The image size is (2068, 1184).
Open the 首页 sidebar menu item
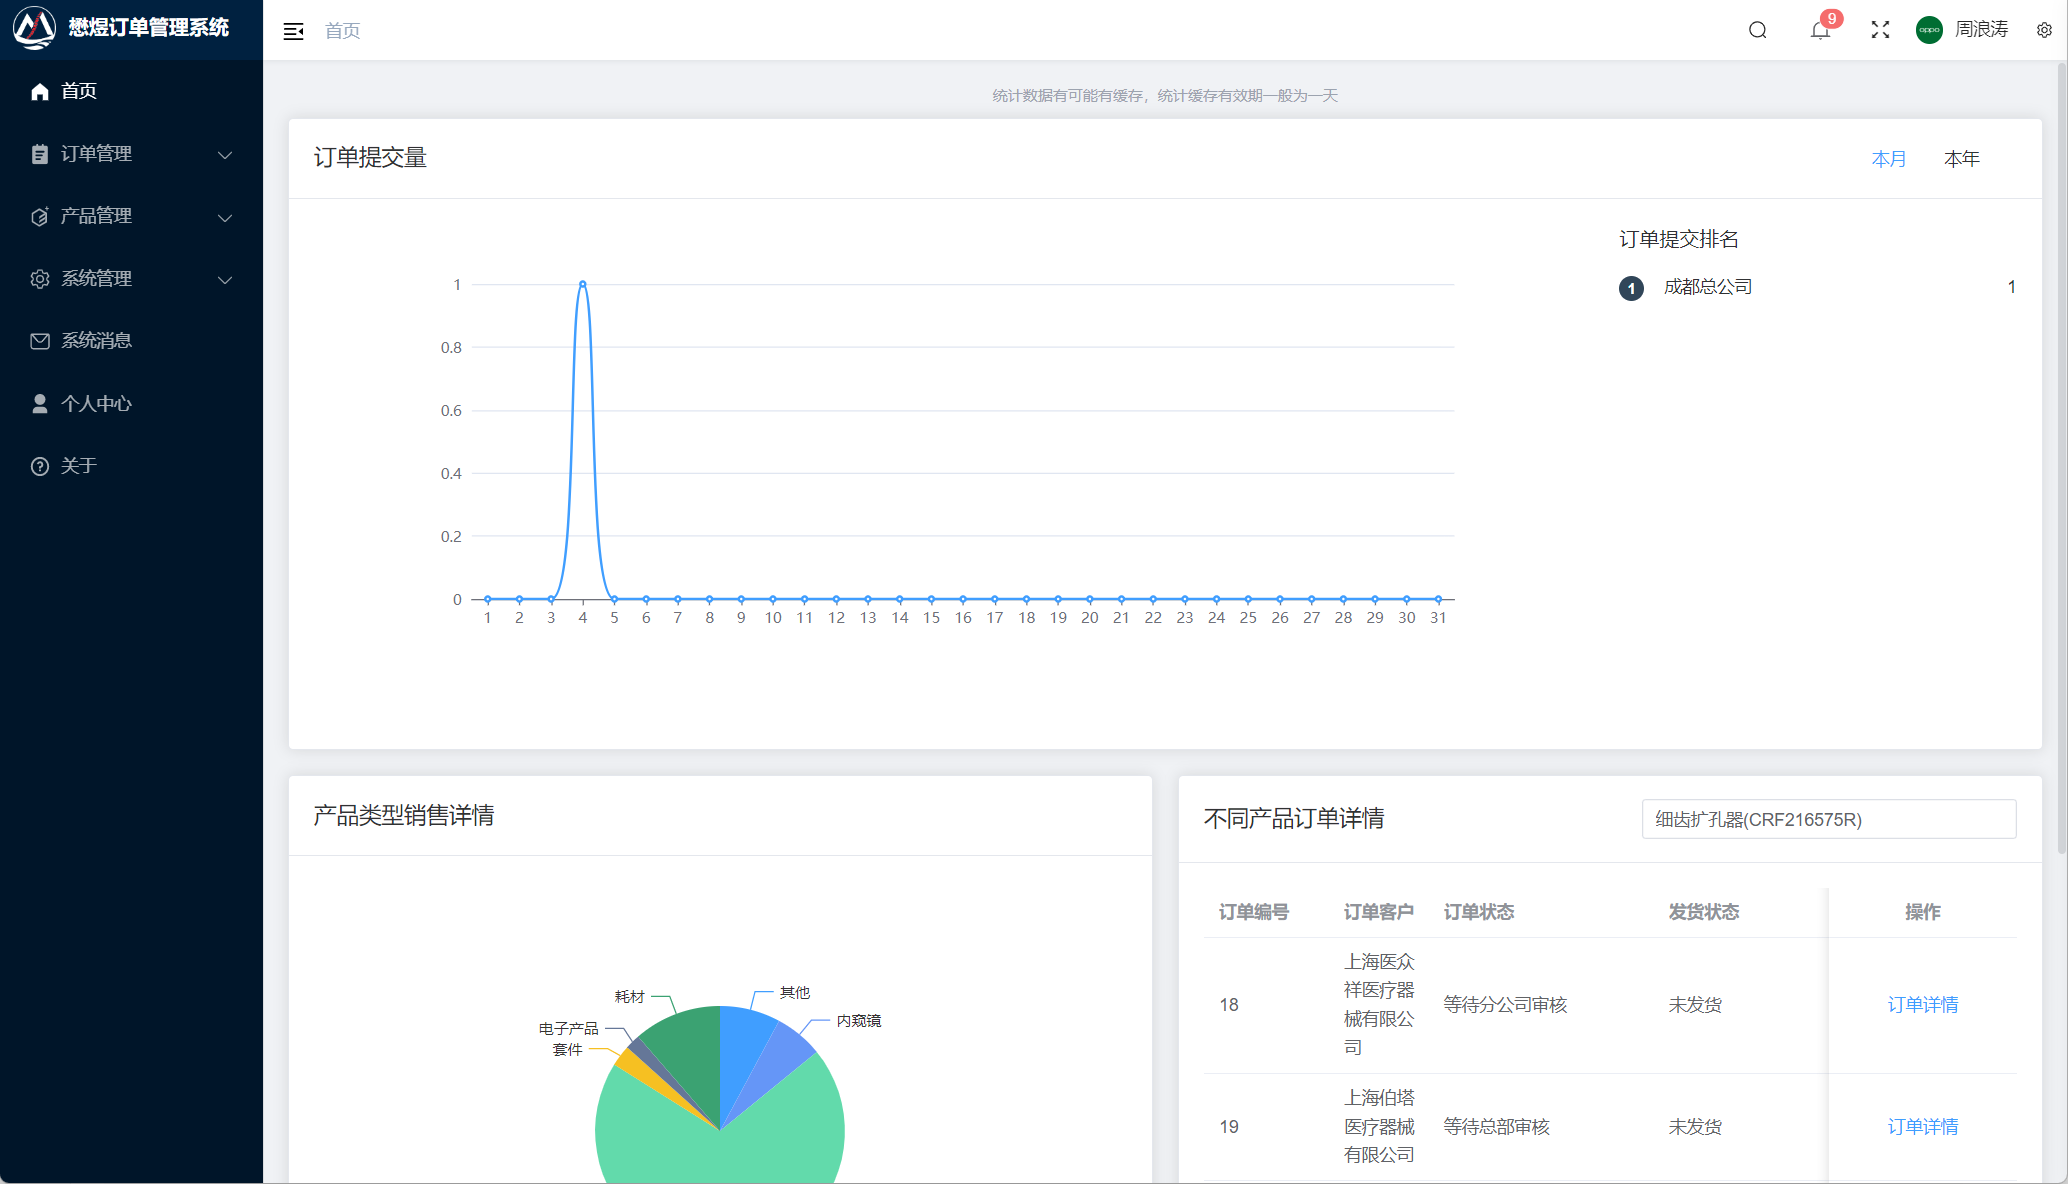click(131, 91)
